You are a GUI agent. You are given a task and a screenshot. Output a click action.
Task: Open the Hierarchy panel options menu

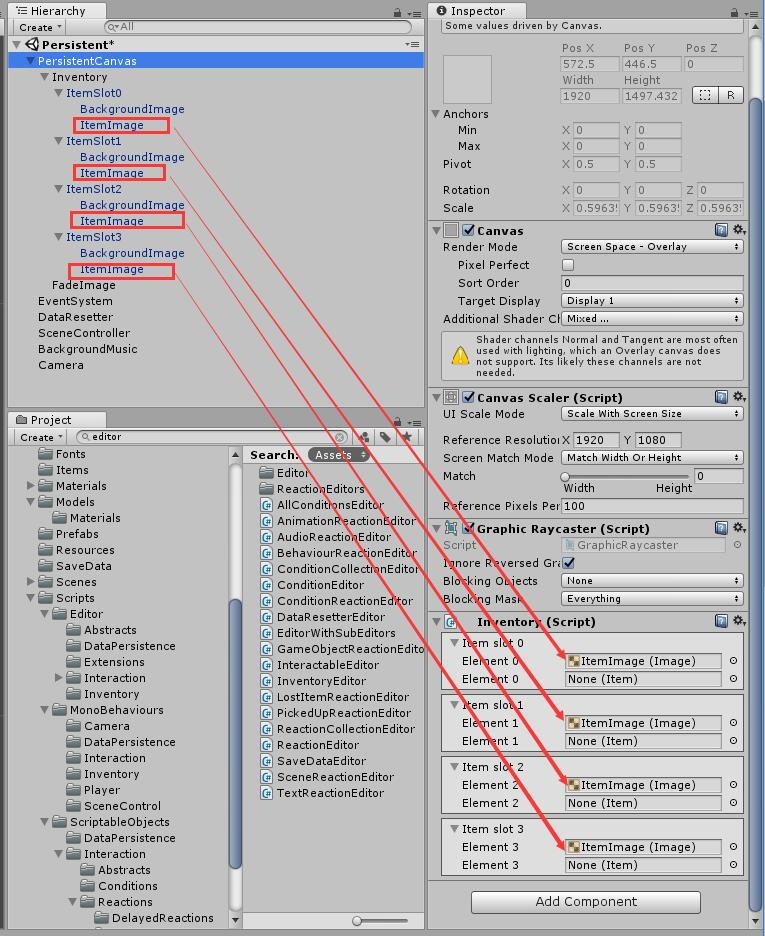[414, 13]
